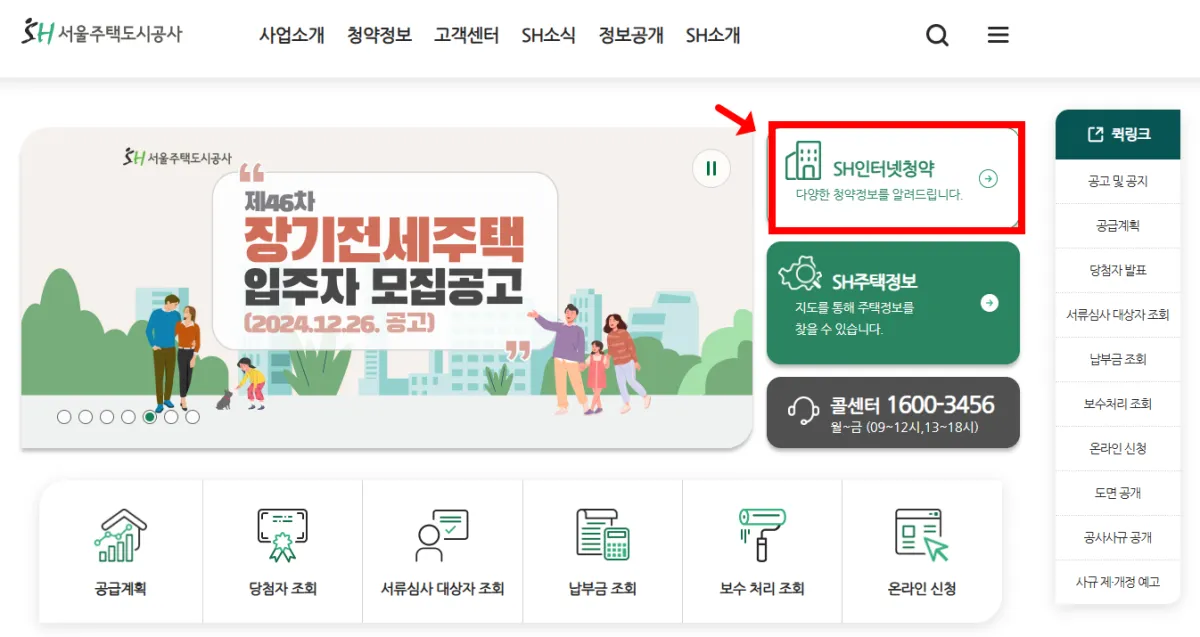1200x637 pixels.
Task: Click the 당첨자 조회 label under icon row
Action: pos(282,589)
